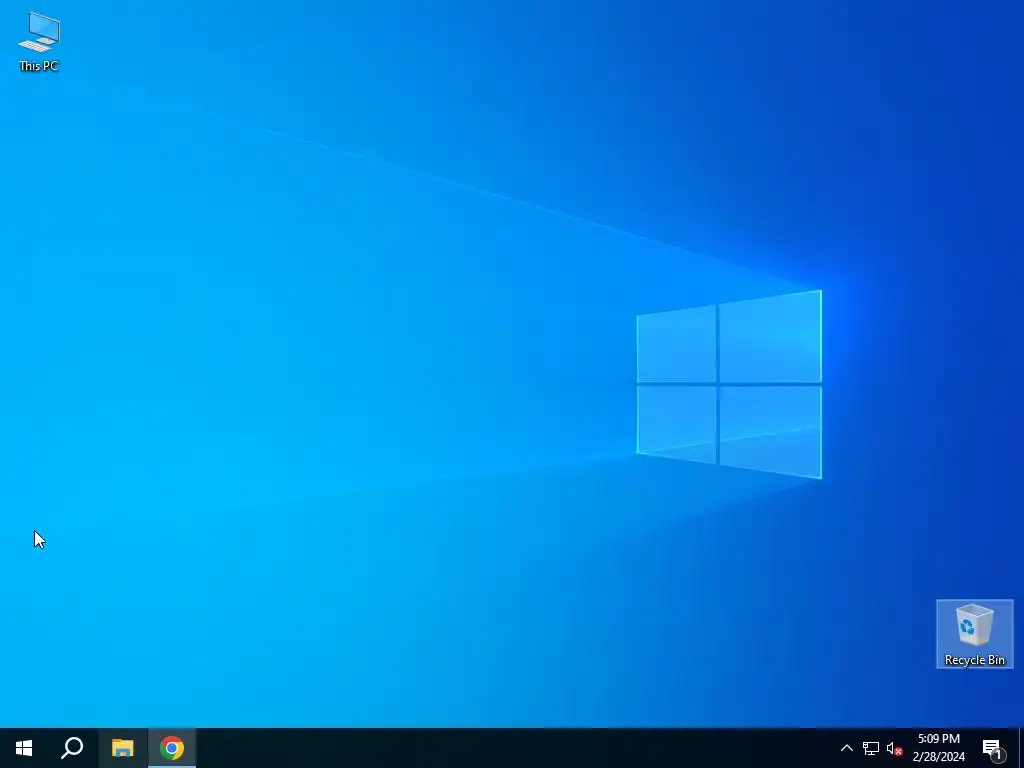Screen dimensions: 1024x768
Task: Open the Action Center notifications icon
Action: (x=993, y=748)
